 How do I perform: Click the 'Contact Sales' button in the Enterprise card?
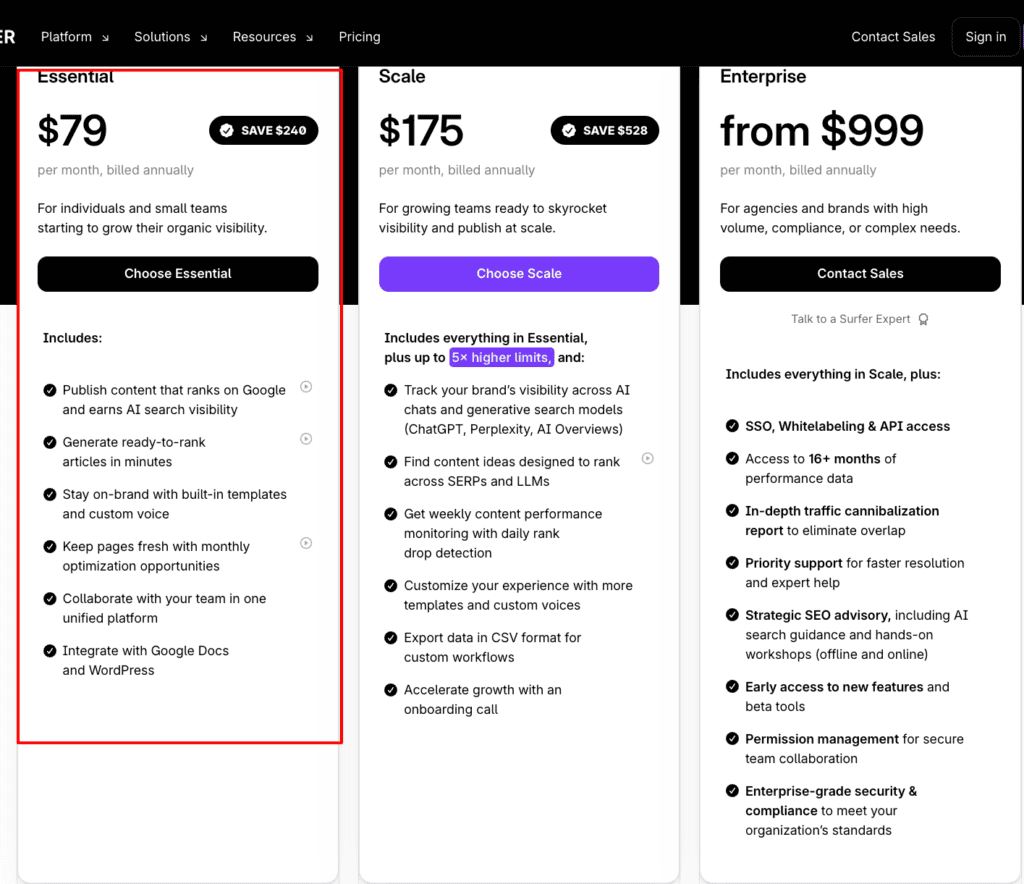tap(860, 273)
